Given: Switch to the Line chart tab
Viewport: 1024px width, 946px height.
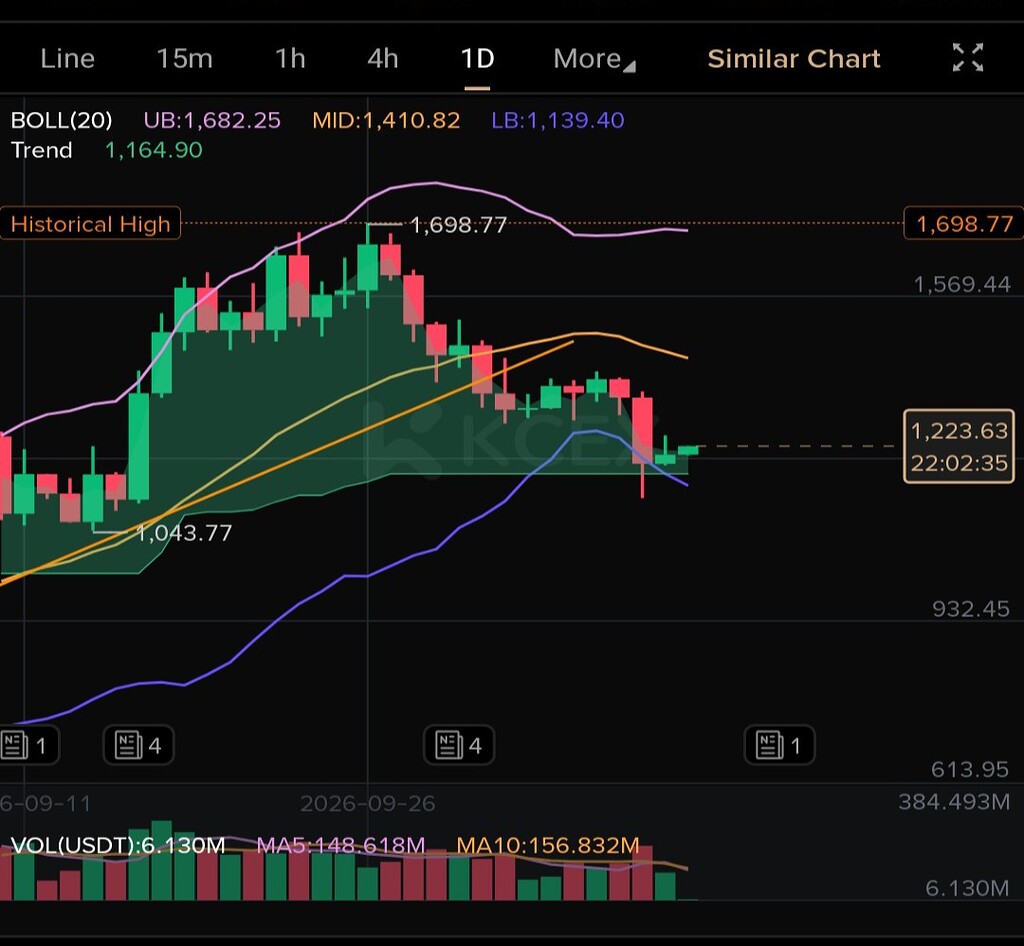Looking at the screenshot, I should (x=67, y=59).
